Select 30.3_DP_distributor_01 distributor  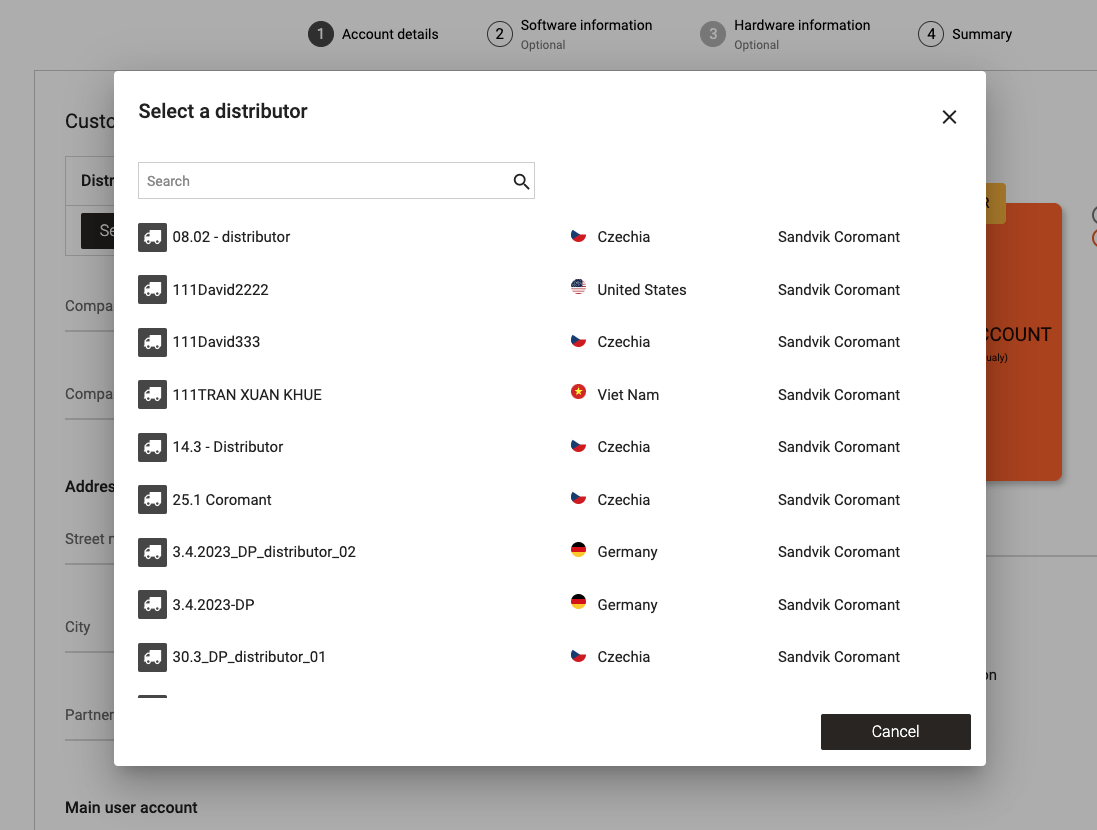[x=249, y=657]
